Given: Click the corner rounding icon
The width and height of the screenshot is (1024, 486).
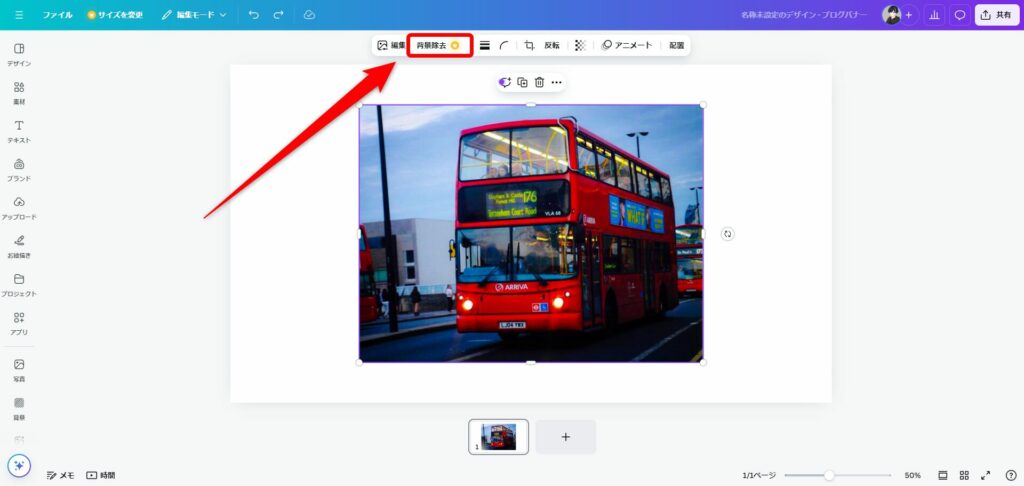Looking at the screenshot, I should point(504,45).
